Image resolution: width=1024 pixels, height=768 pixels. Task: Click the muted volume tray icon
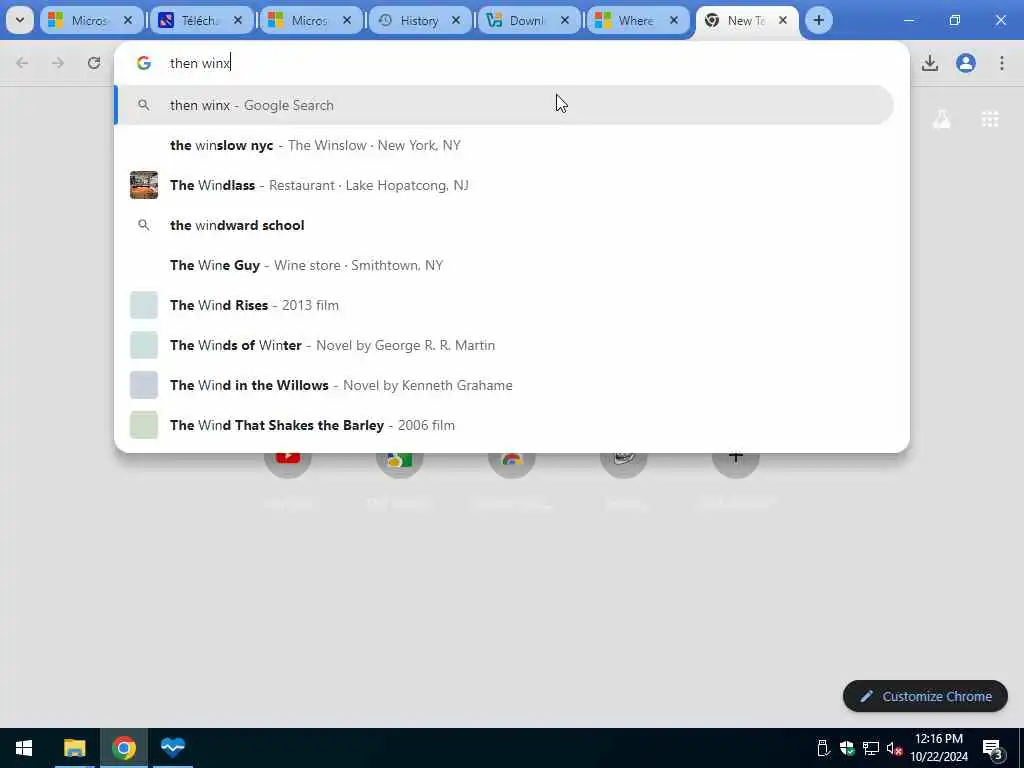pos(895,748)
